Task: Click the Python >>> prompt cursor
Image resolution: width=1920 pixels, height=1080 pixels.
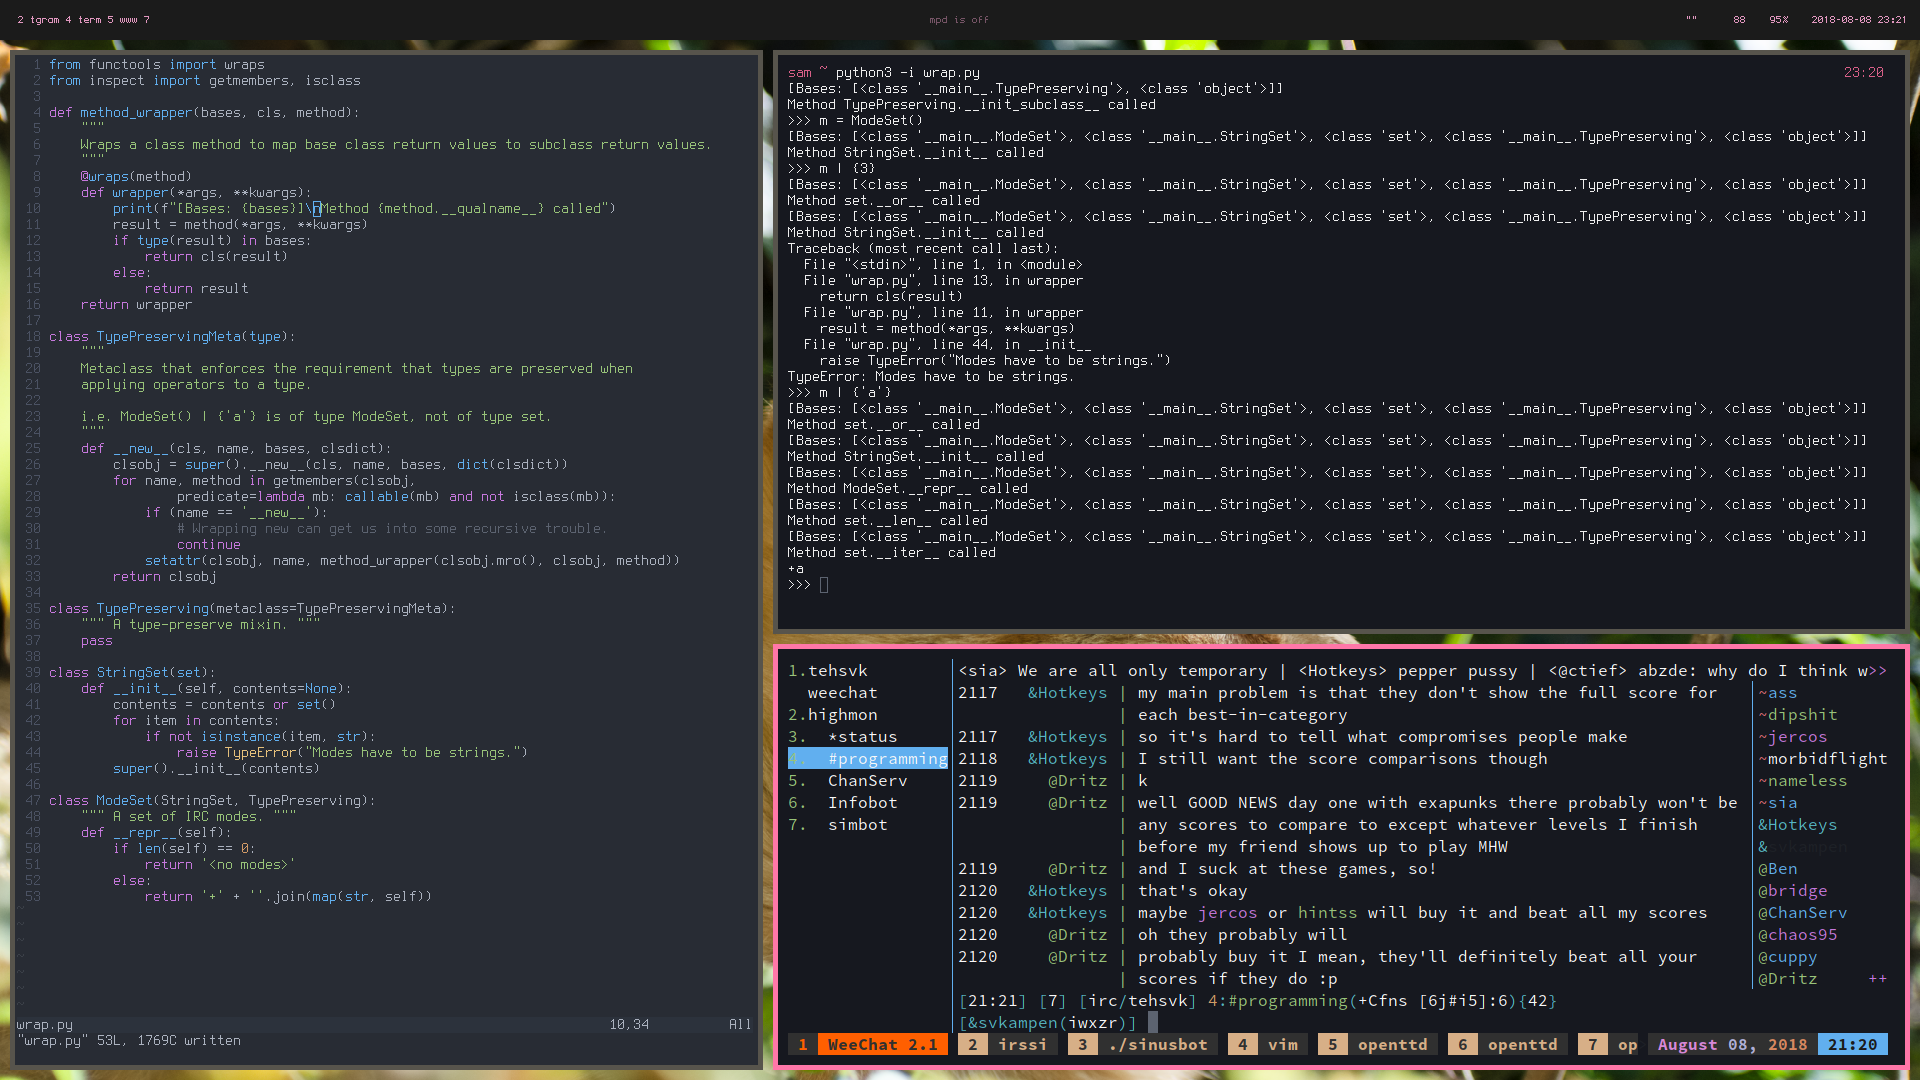Action: pyautogui.click(x=824, y=585)
